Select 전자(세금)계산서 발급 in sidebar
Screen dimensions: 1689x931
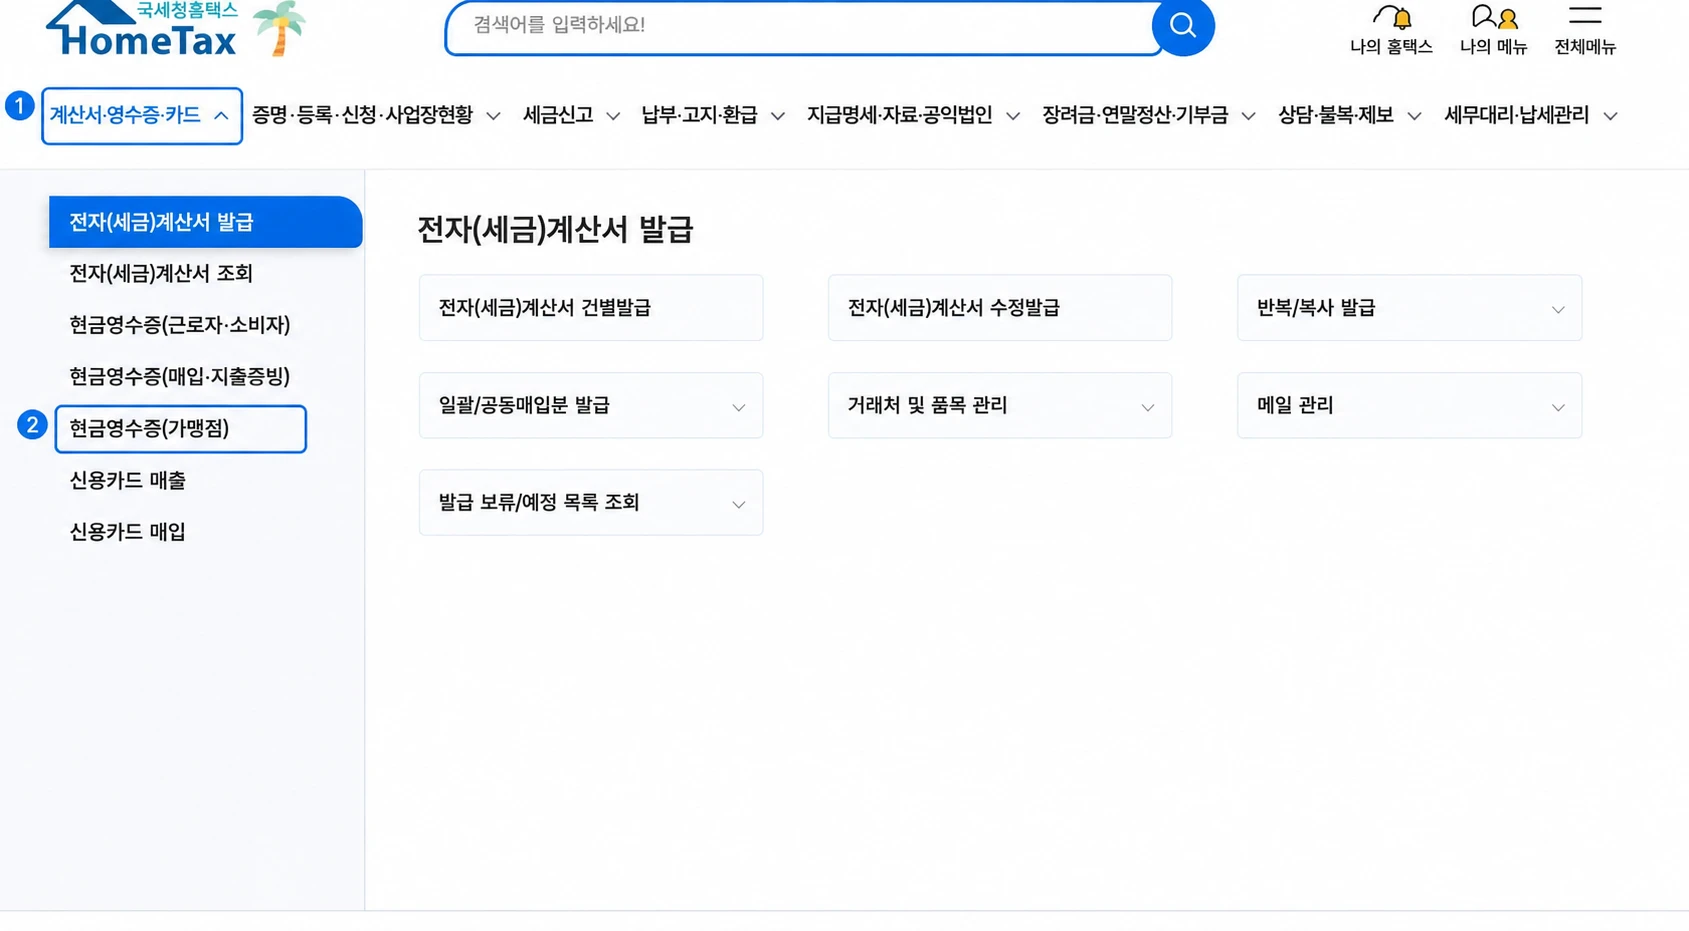pos(205,222)
